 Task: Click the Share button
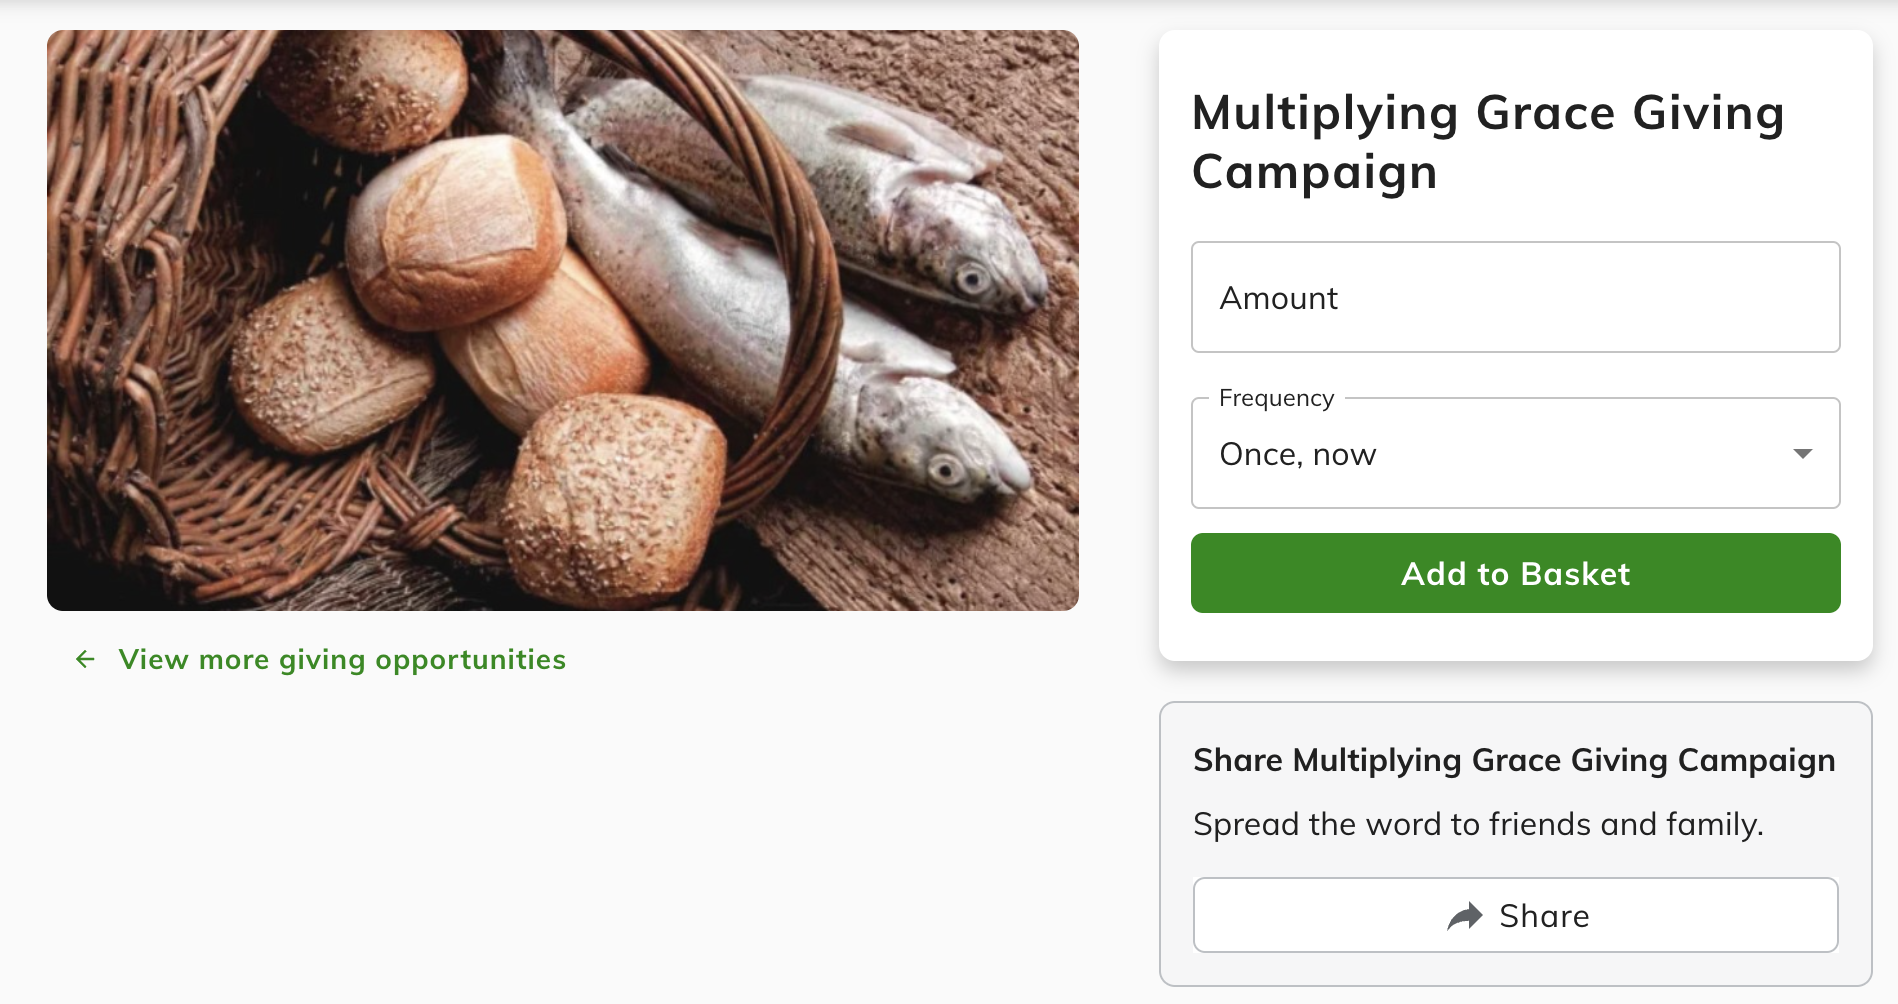coord(1514,916)
